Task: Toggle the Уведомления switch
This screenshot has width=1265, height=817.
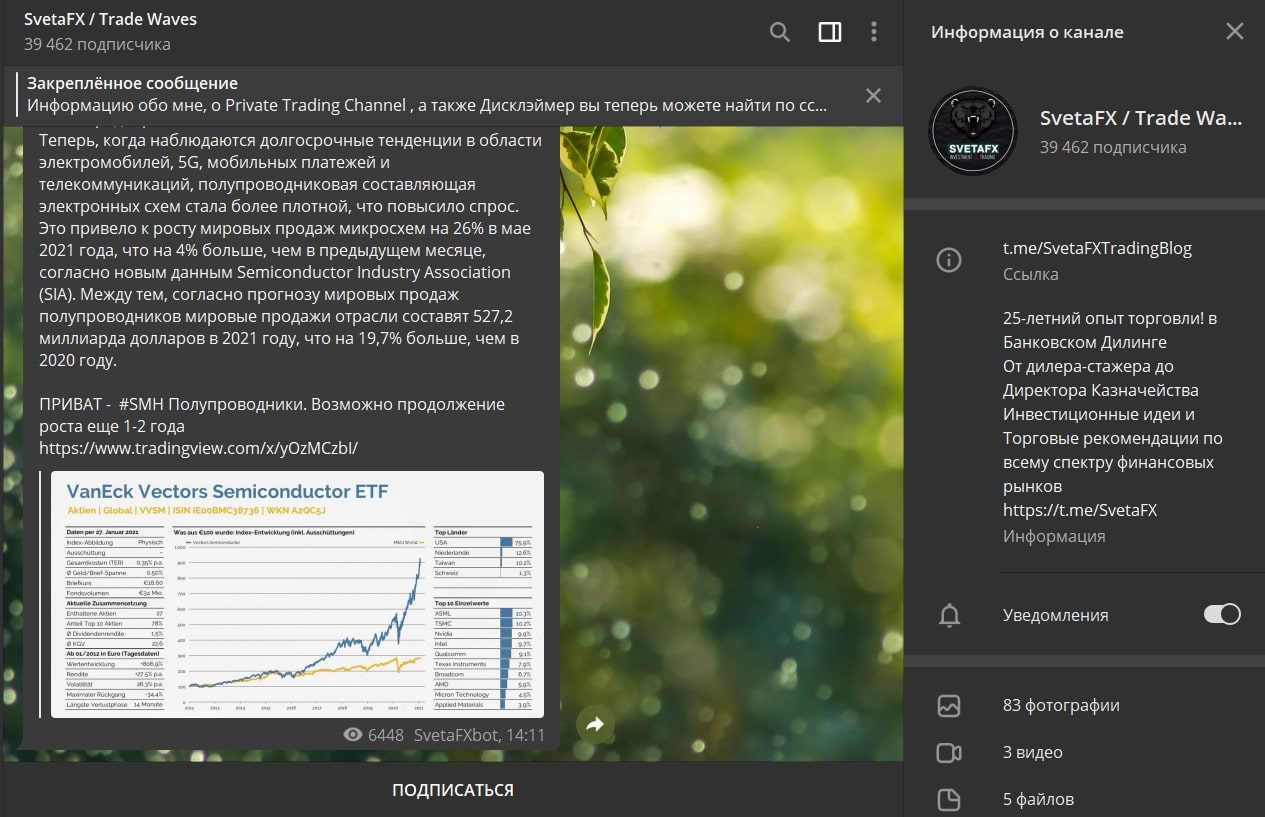Action: [x=1222, y=615]
